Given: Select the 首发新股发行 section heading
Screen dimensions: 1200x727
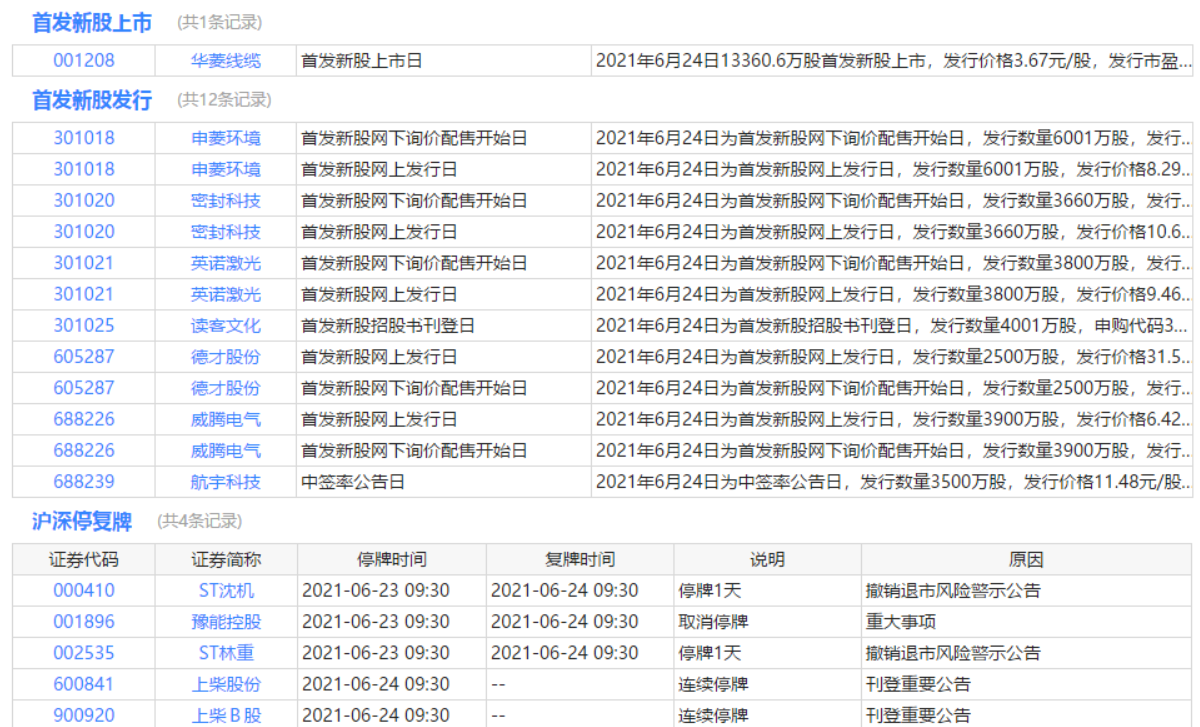Looking at the screenshot, I should [92, 100].
